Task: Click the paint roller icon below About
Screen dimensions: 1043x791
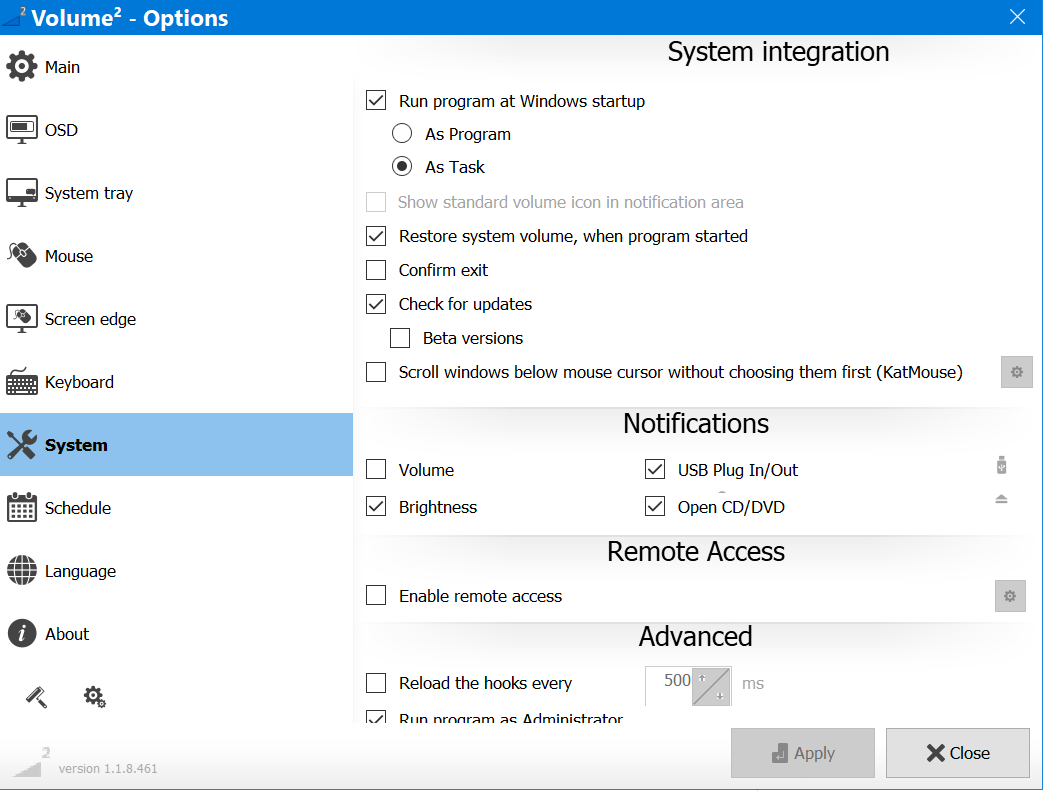Action: tap(37, 697)
